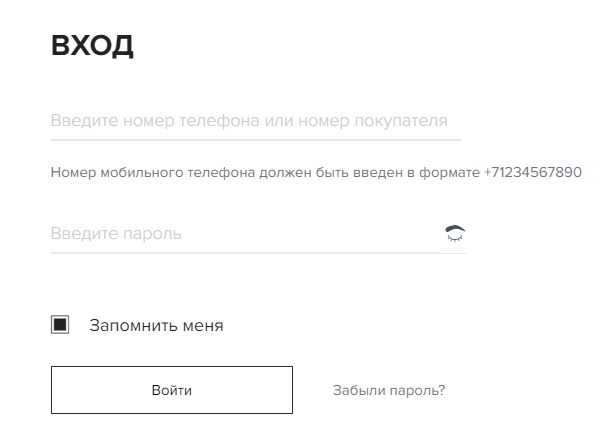Toggle password visibility eye icon
The height and width of the screenshot is (444, 609).
[455, 233]
